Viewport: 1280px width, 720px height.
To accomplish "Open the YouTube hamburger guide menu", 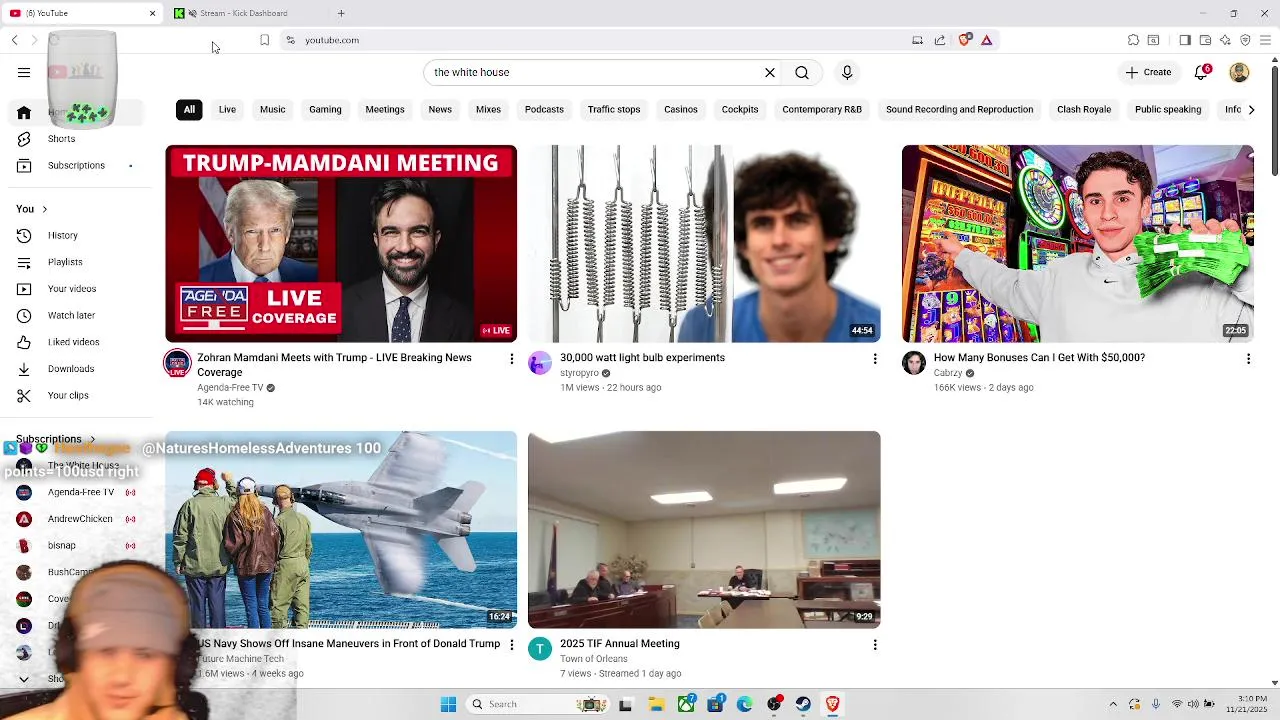I will coord(24,72).
